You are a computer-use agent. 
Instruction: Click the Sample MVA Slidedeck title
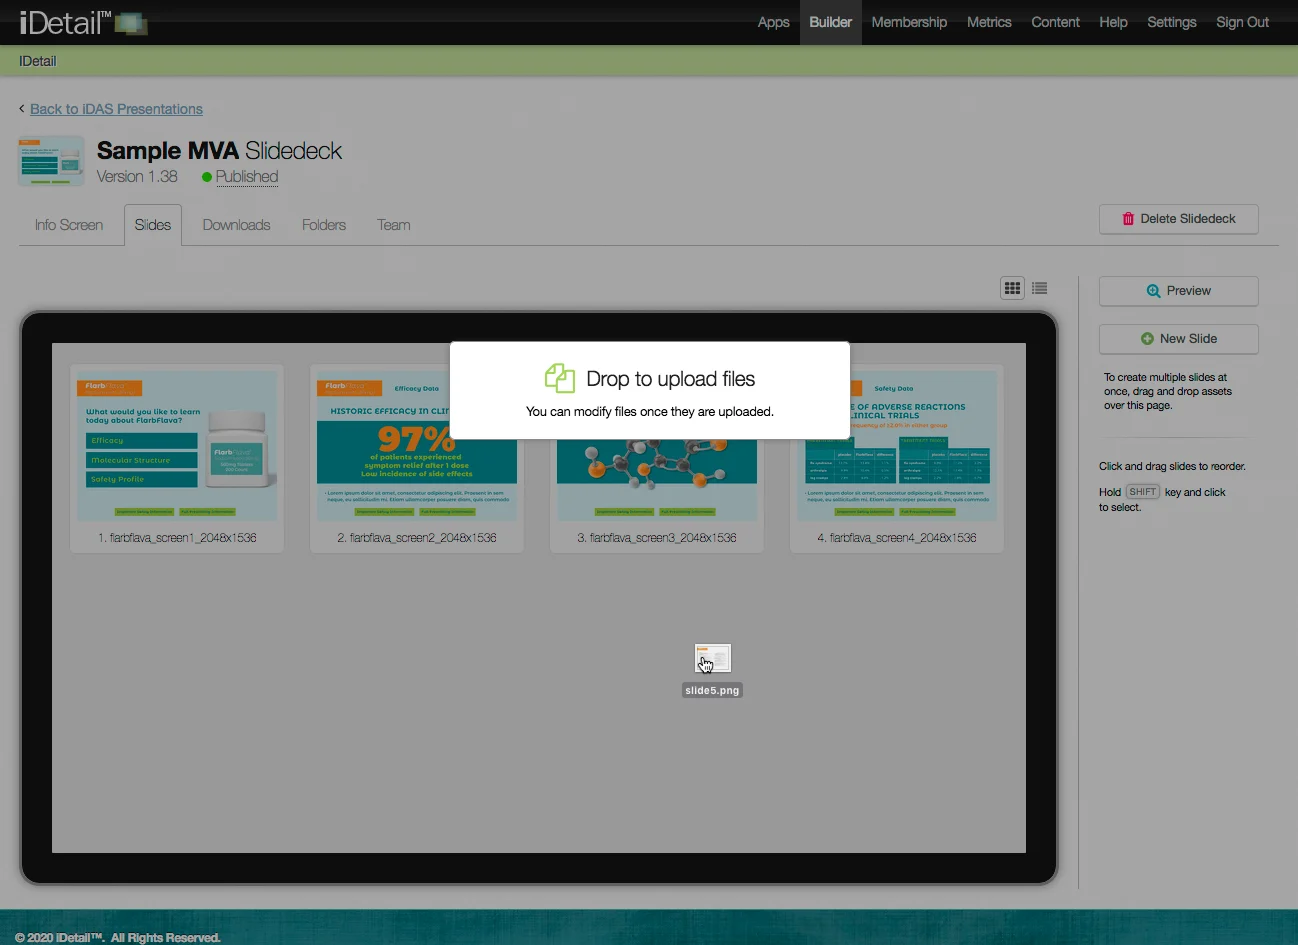(x=219, y=151)
